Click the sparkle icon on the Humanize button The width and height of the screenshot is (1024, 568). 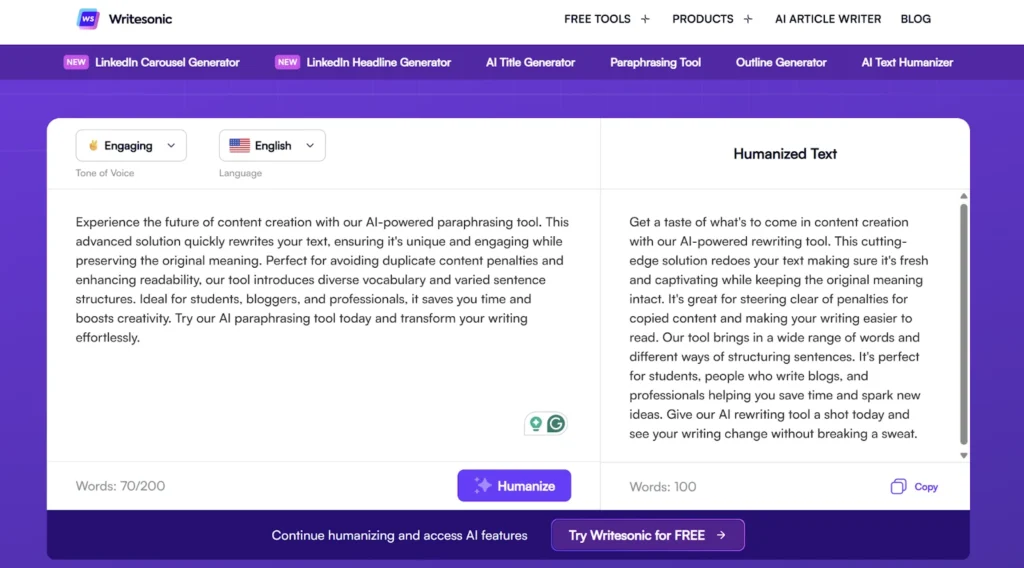coord(483,485)
